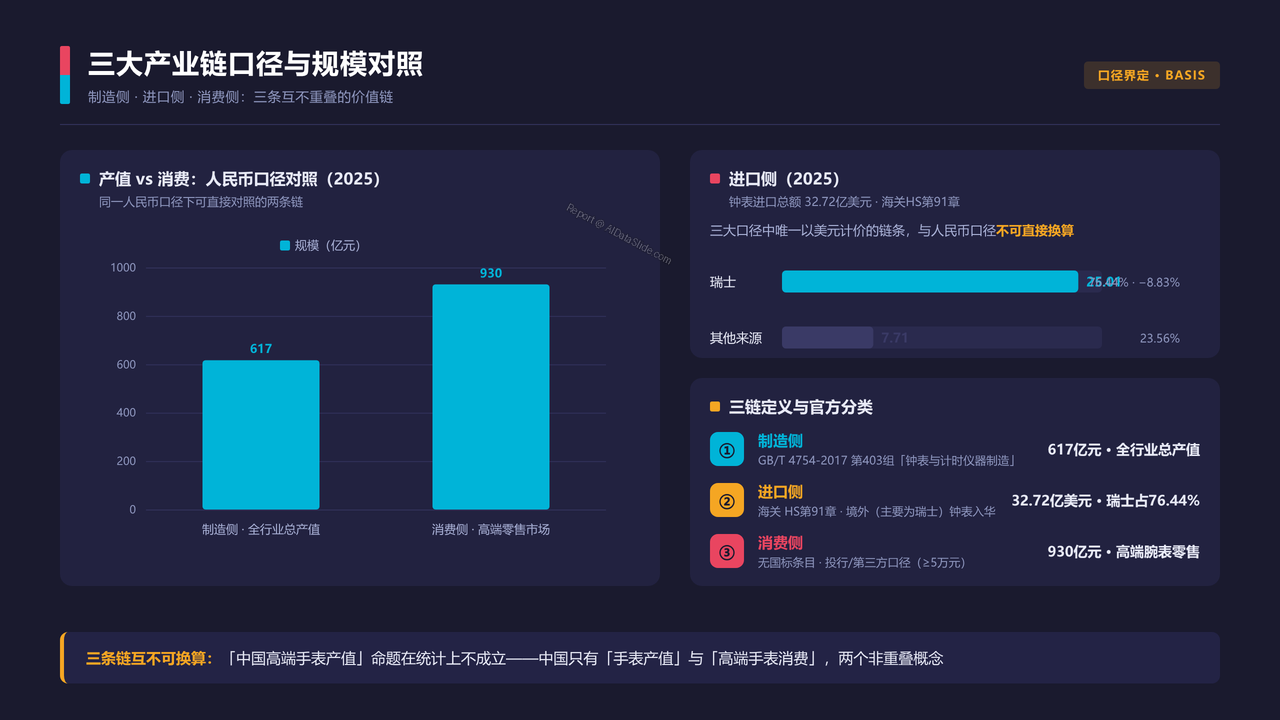
Task: Click x-axis label 消费侧 · 高端零售市场
Action: coord(491,529)
